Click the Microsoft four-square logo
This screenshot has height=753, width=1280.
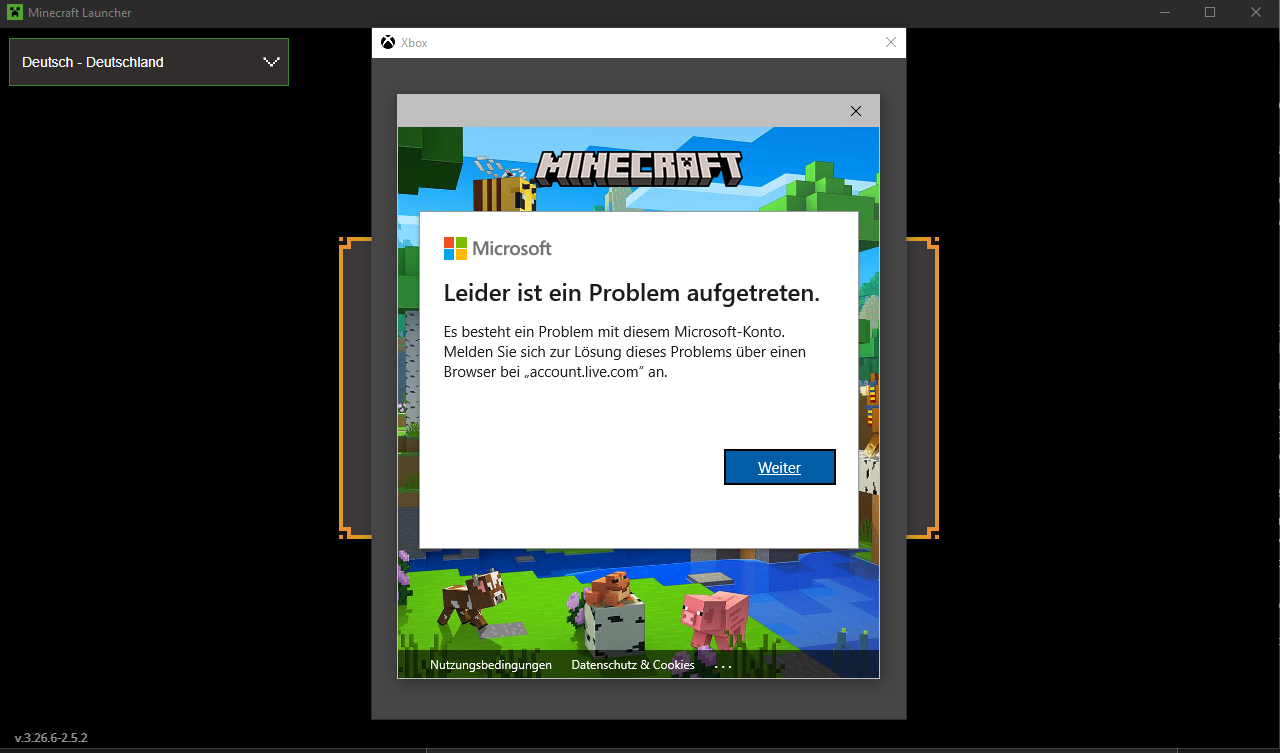point(456,248)
